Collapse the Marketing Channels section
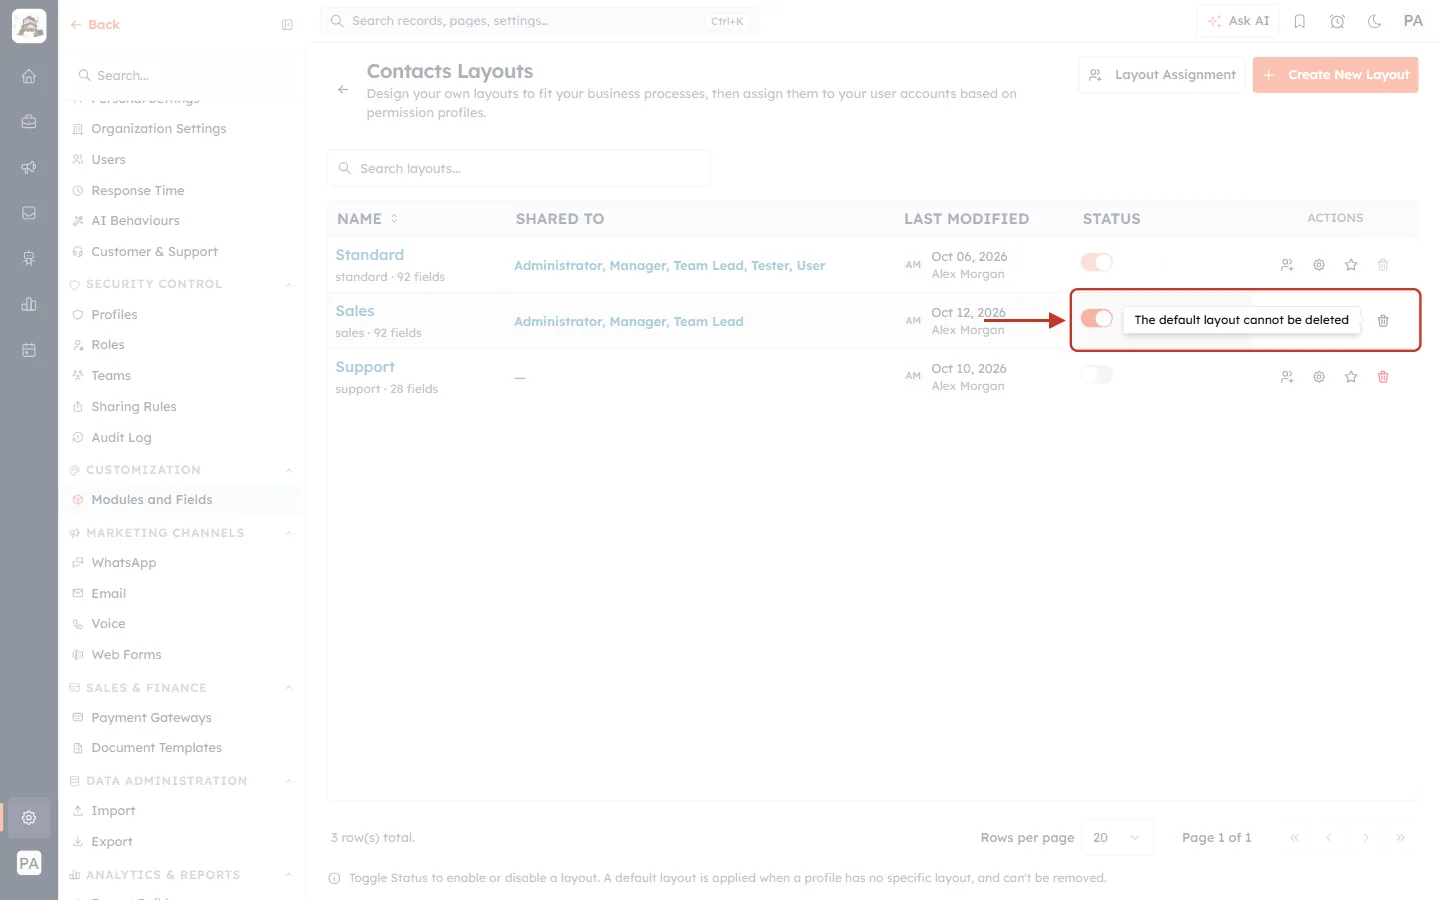This screenshot has height=900, width=1440. (289, 533)
